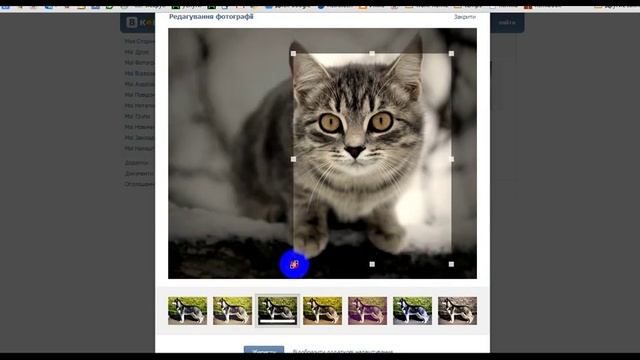This screenshot has height=360, width=640.
Task: Click the blue save button below filters
Action: point(264,350)
